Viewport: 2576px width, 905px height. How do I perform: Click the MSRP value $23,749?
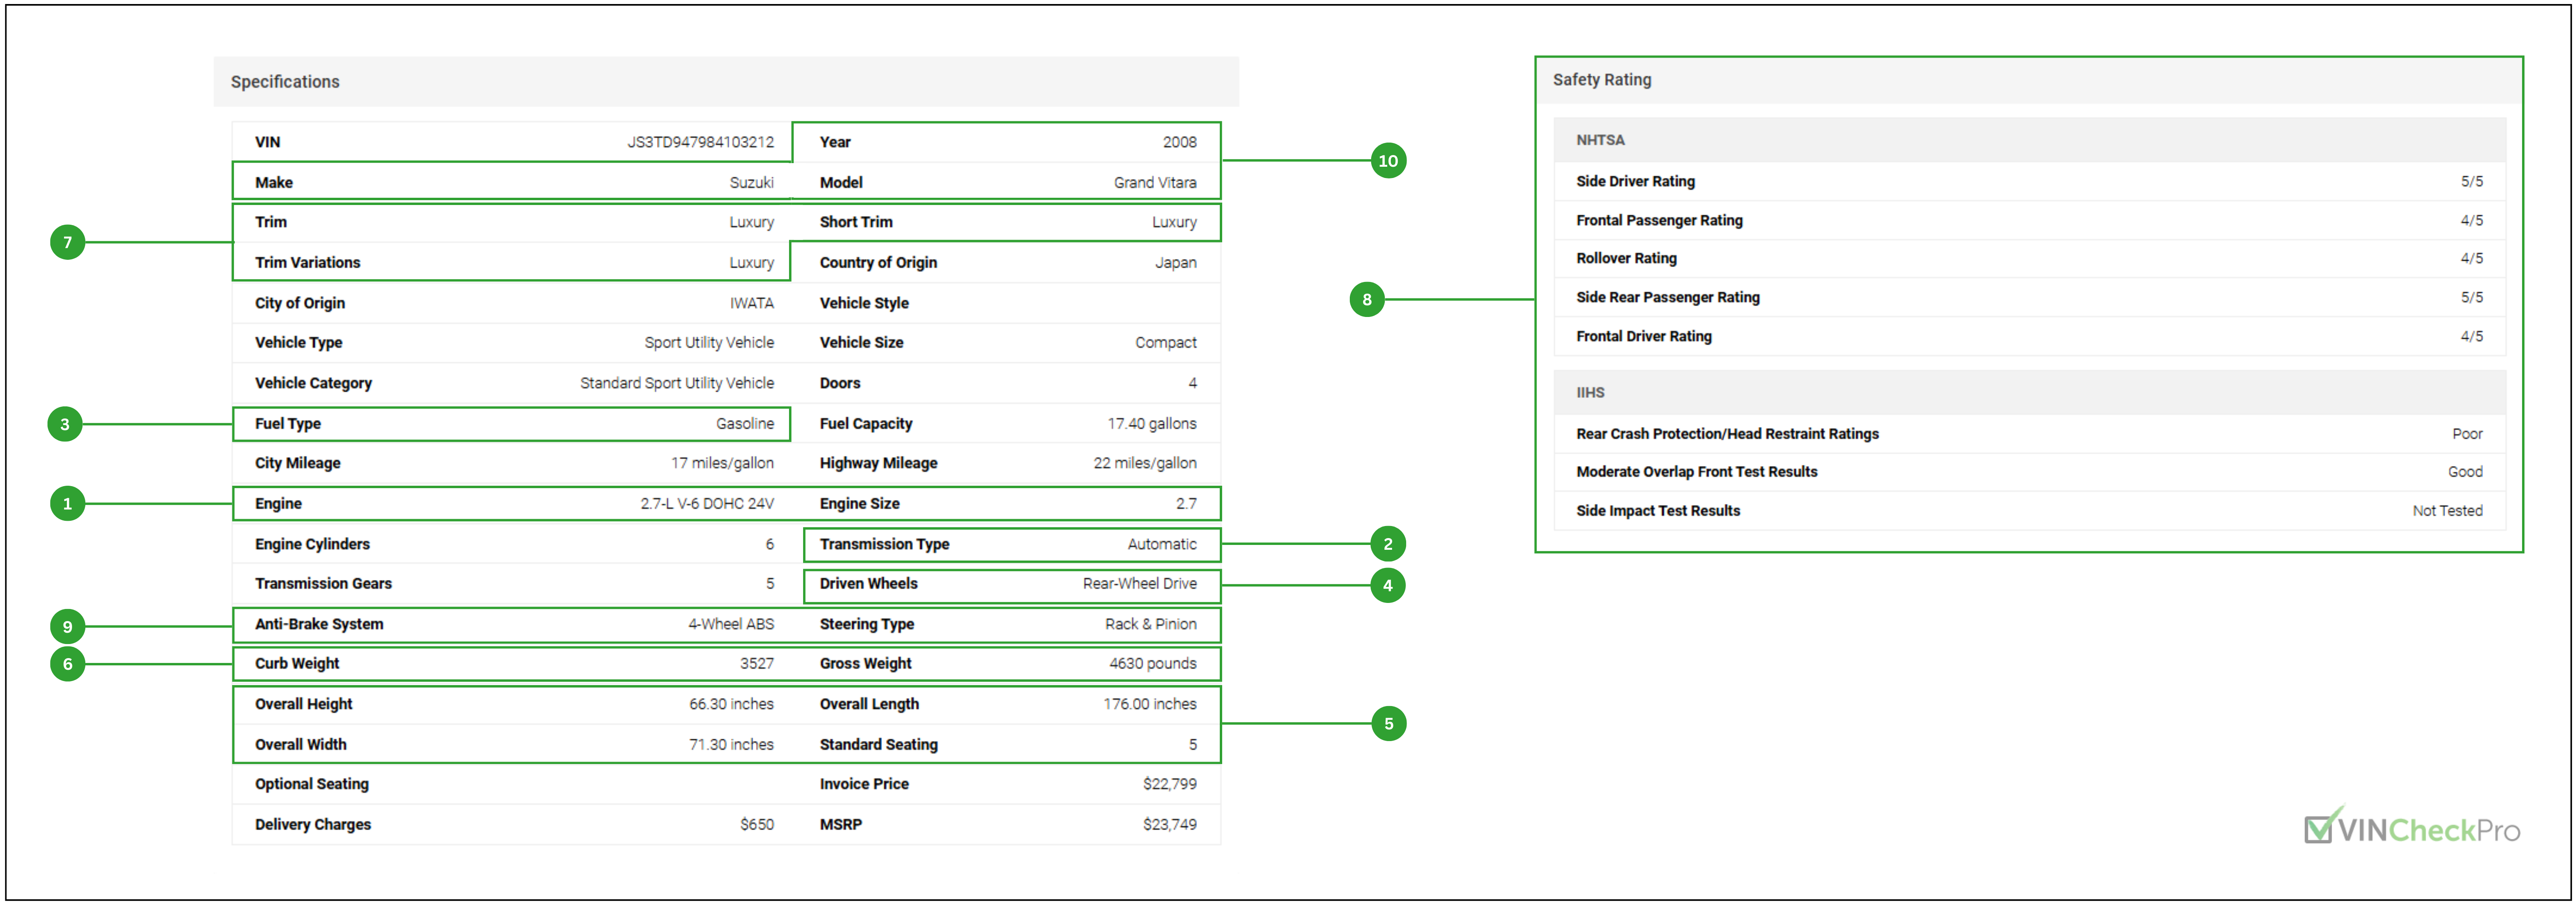(x=1169, y=825)
